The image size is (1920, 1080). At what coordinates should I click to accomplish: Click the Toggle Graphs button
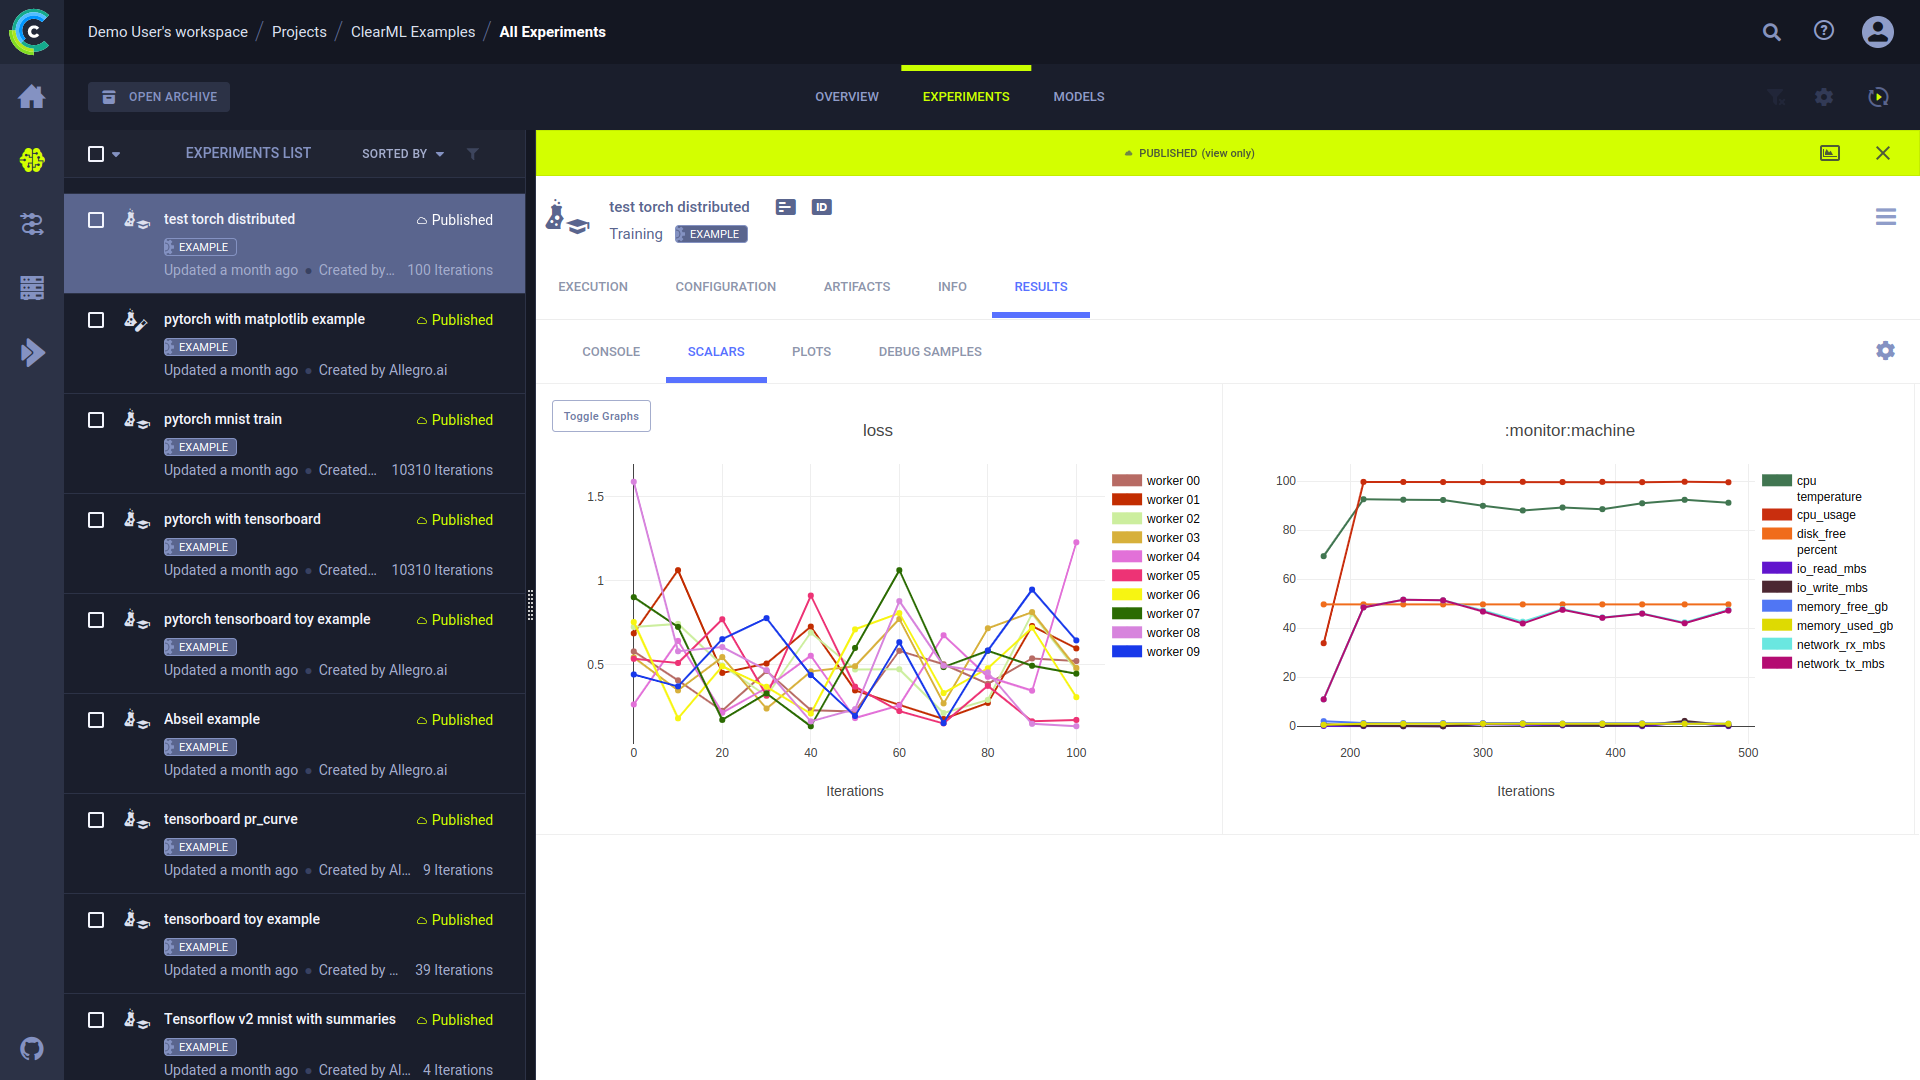(601, 416)
